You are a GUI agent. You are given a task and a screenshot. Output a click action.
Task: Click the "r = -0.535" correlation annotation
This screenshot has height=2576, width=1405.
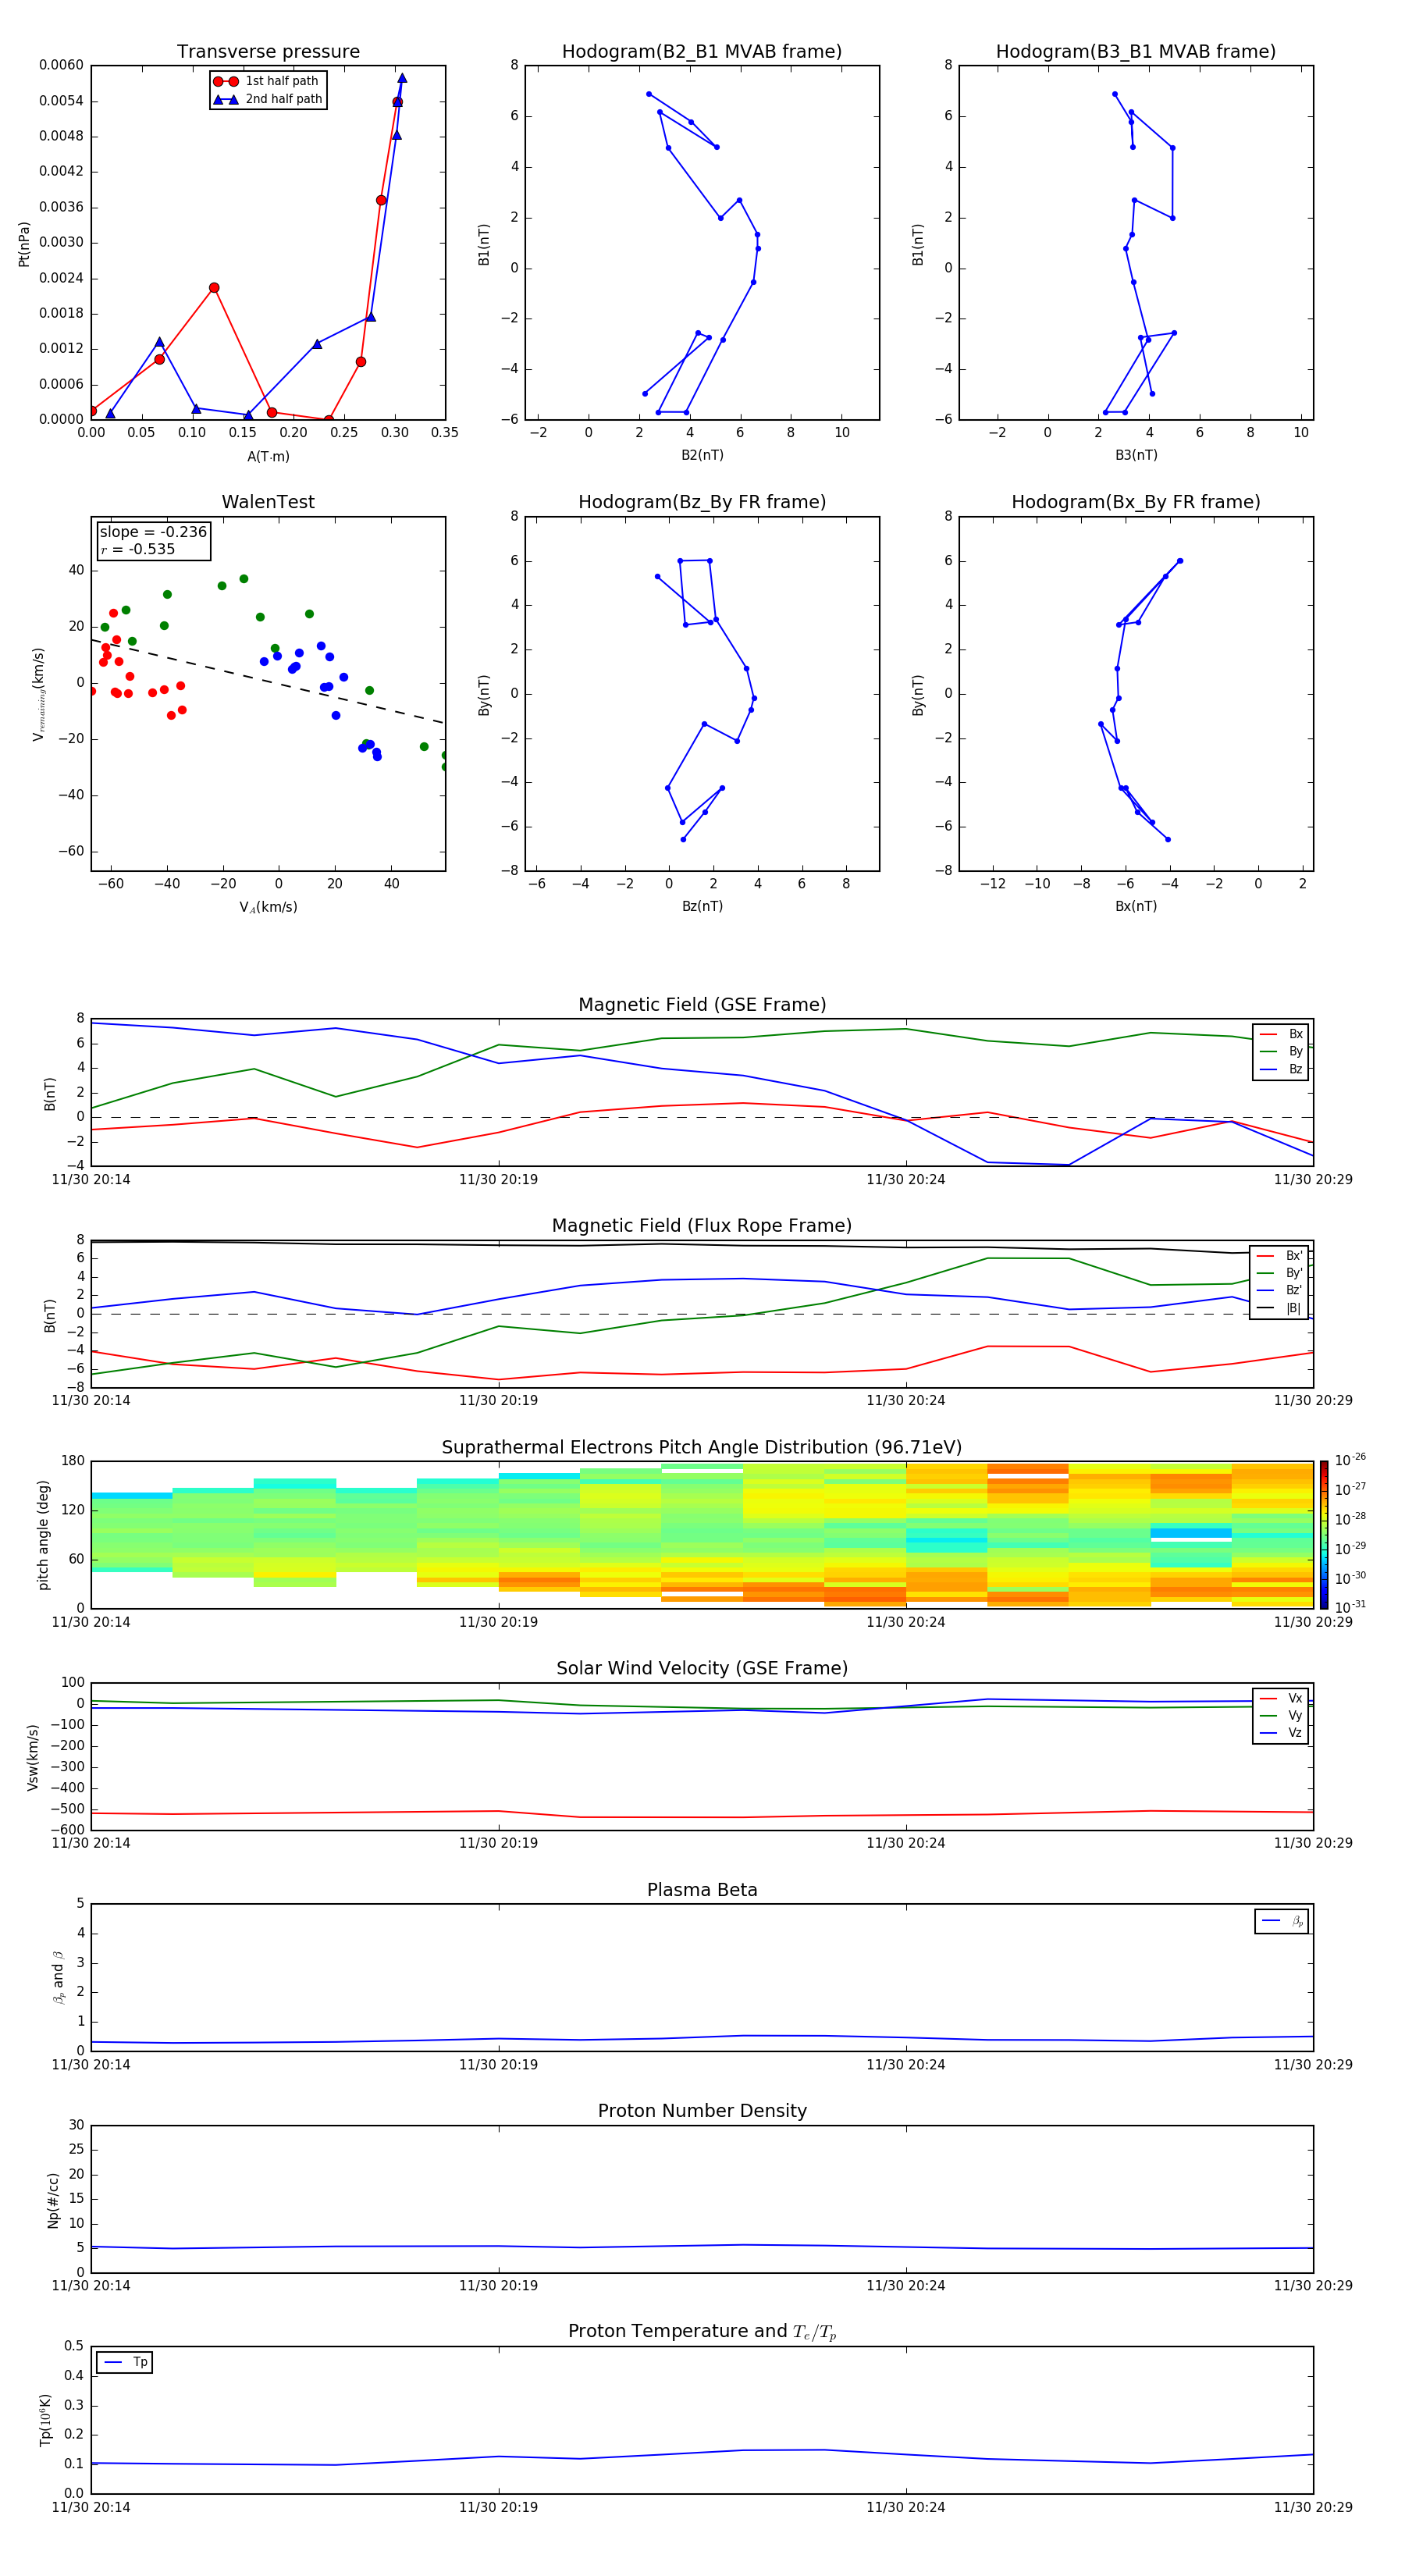[x=138, y=549]
